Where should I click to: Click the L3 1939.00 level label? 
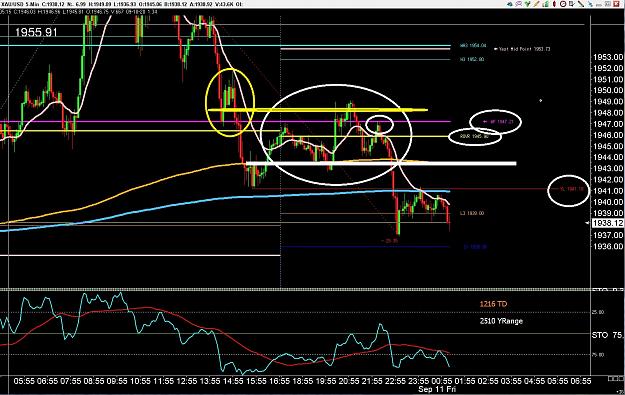coord(472,213)
